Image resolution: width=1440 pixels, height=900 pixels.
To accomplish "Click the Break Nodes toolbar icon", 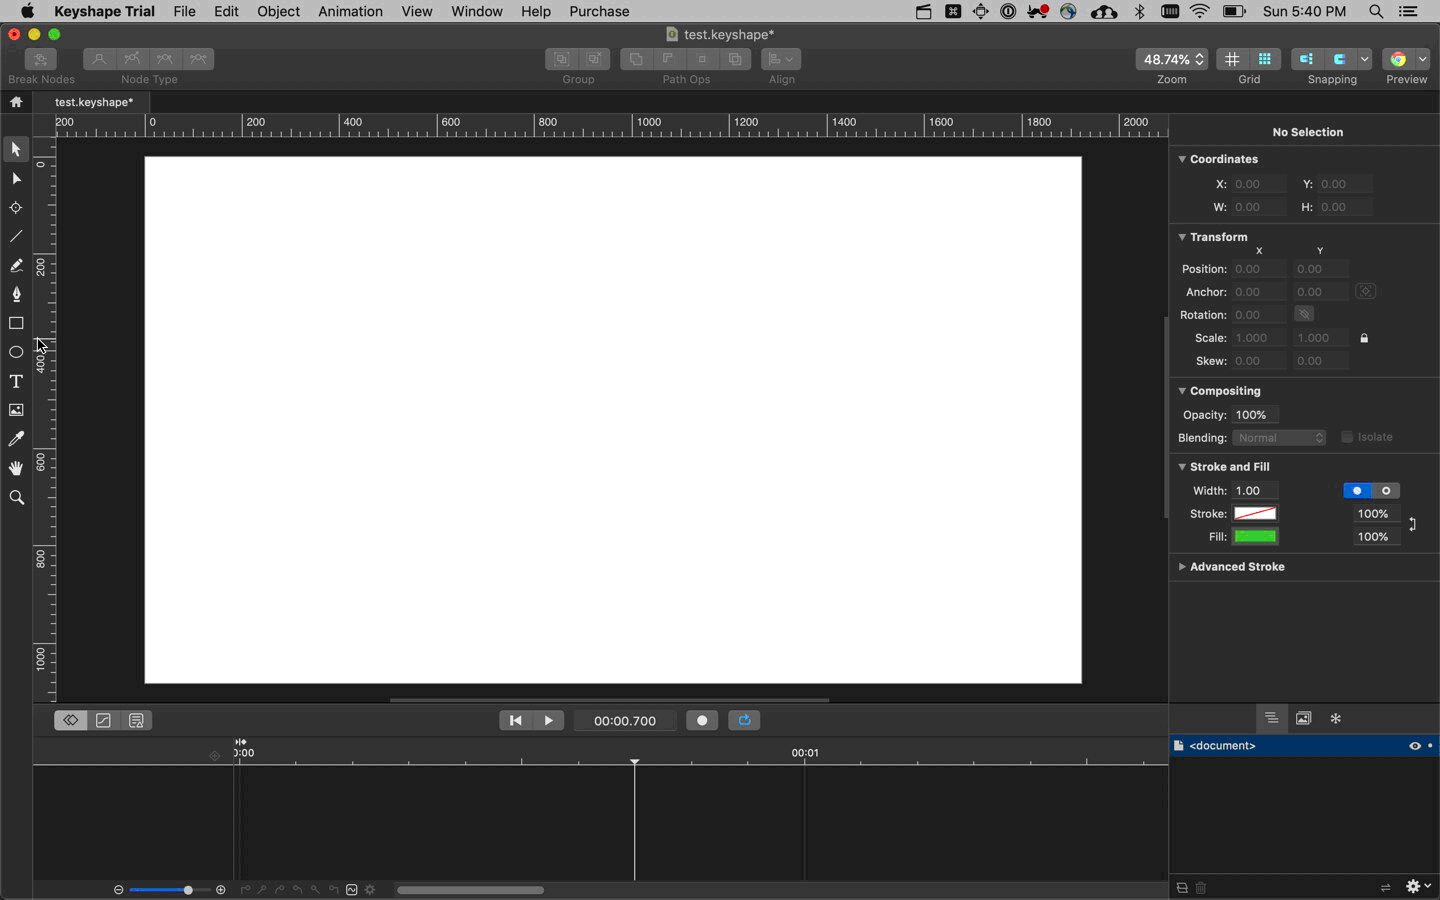I will coord(41,59).
